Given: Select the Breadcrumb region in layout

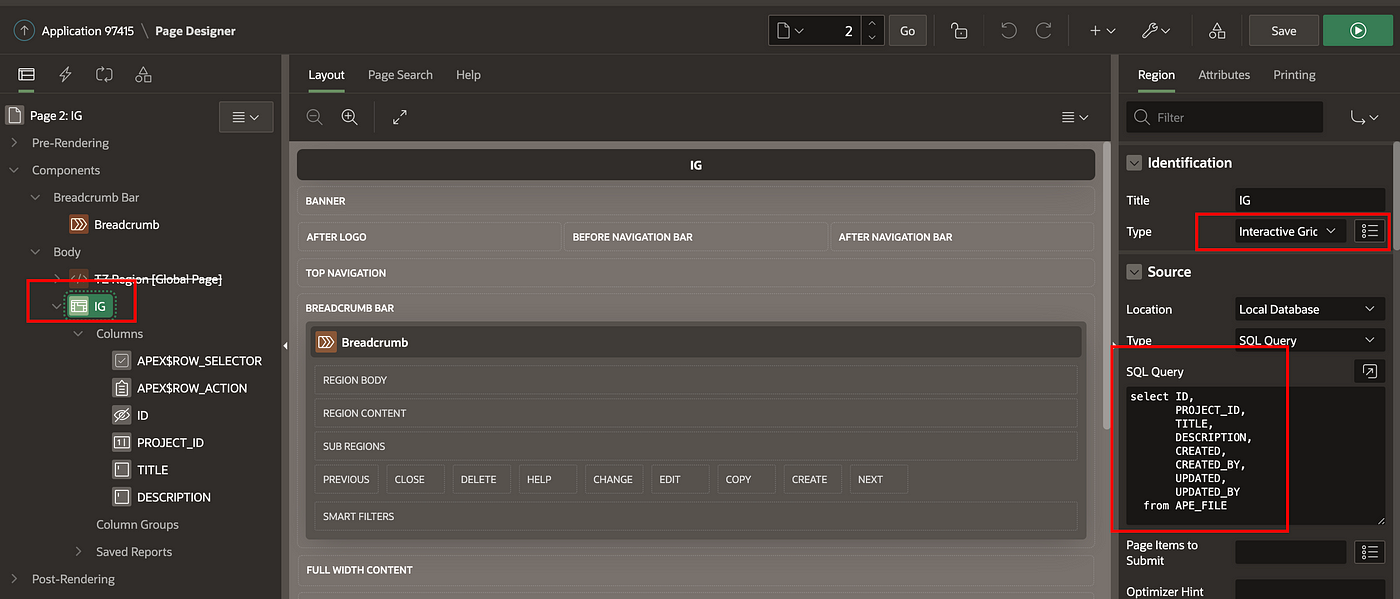Looking at the screenshot, I should click(x=696, y=342).
